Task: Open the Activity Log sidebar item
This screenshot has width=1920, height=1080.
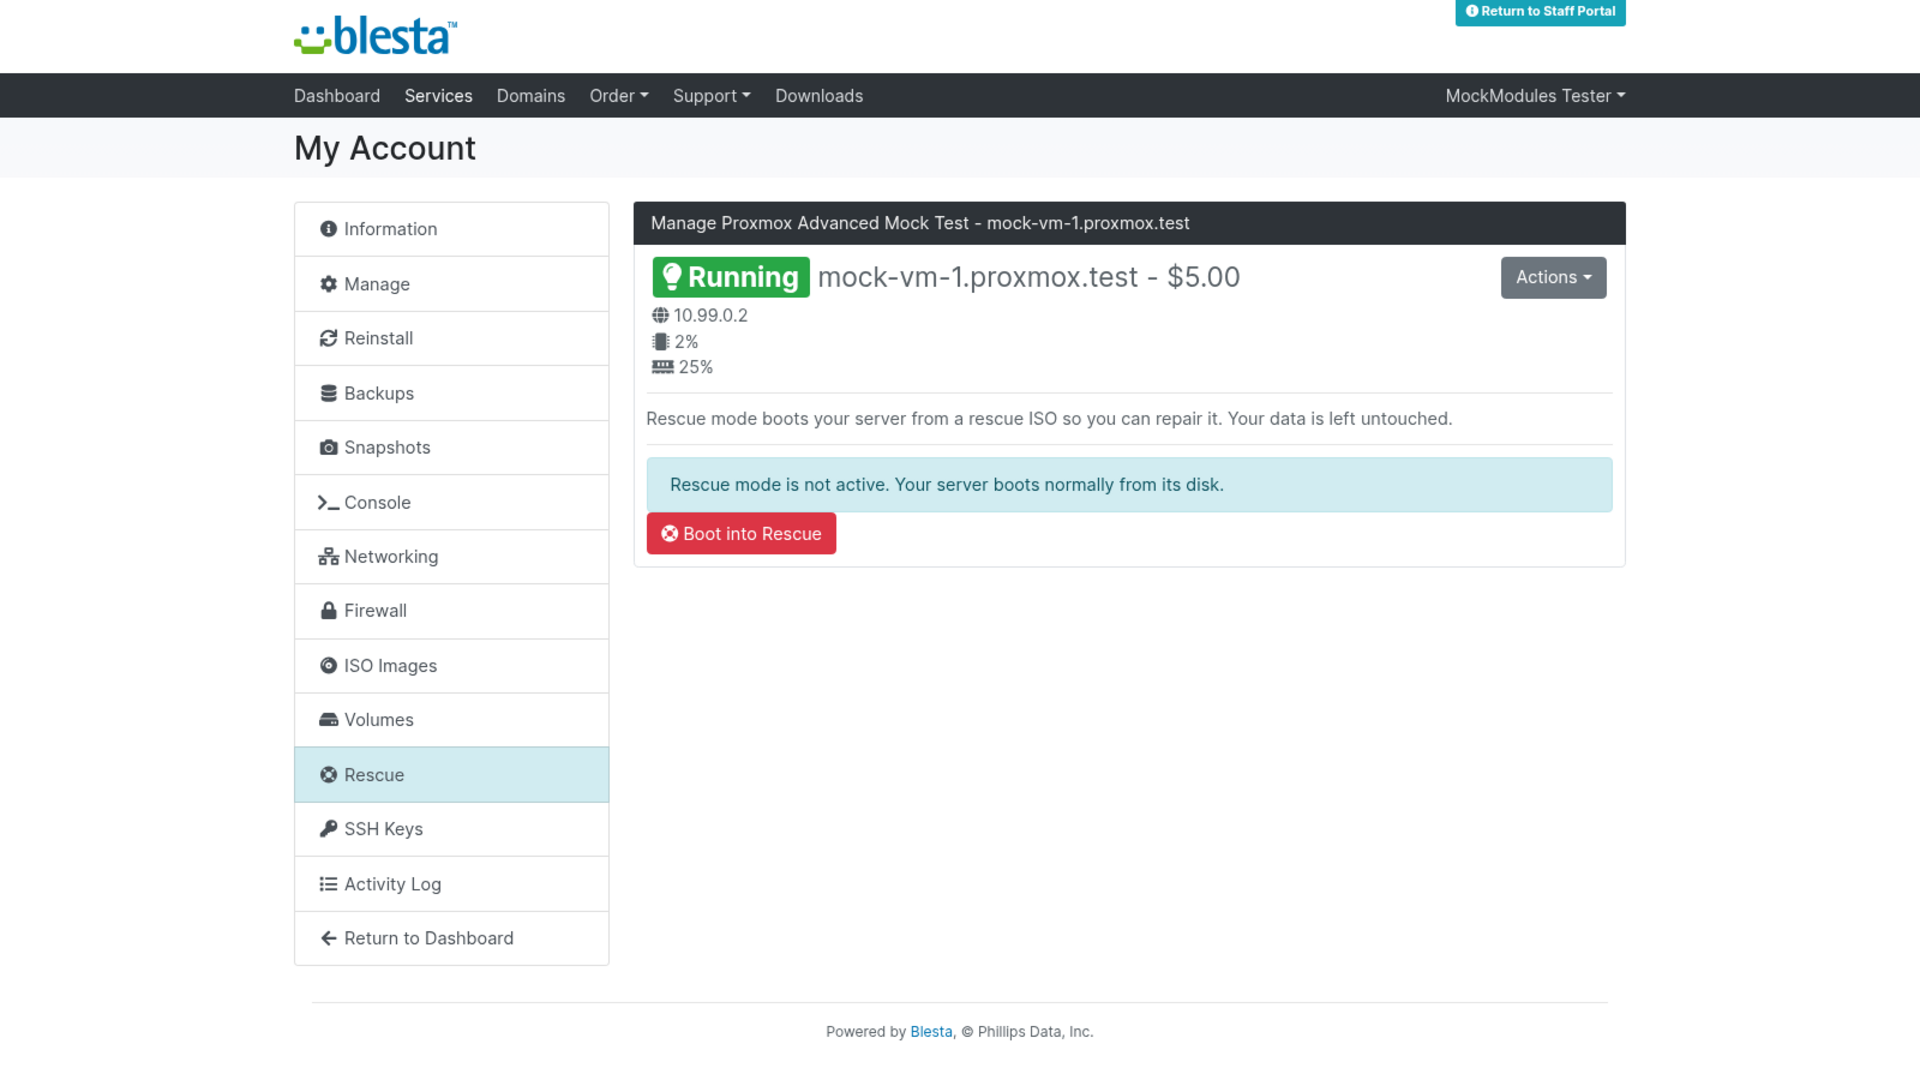Action: (452, 884)
